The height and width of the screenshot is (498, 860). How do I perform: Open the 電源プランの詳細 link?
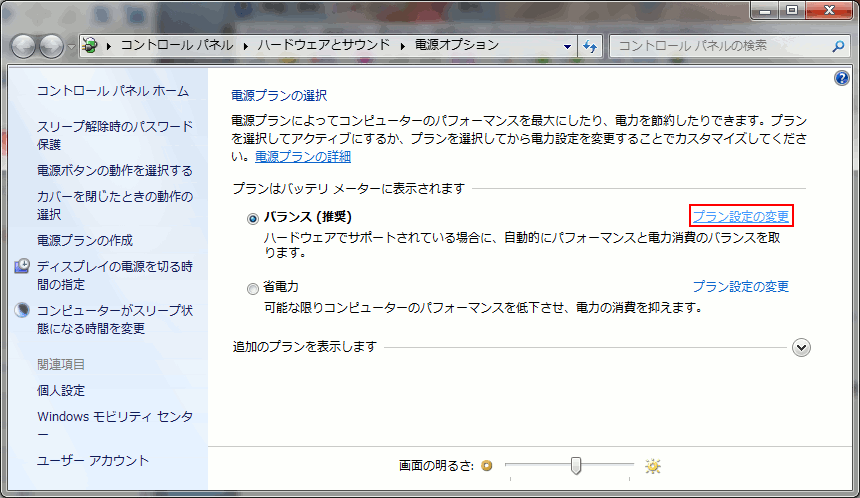(x=302, y=156)
